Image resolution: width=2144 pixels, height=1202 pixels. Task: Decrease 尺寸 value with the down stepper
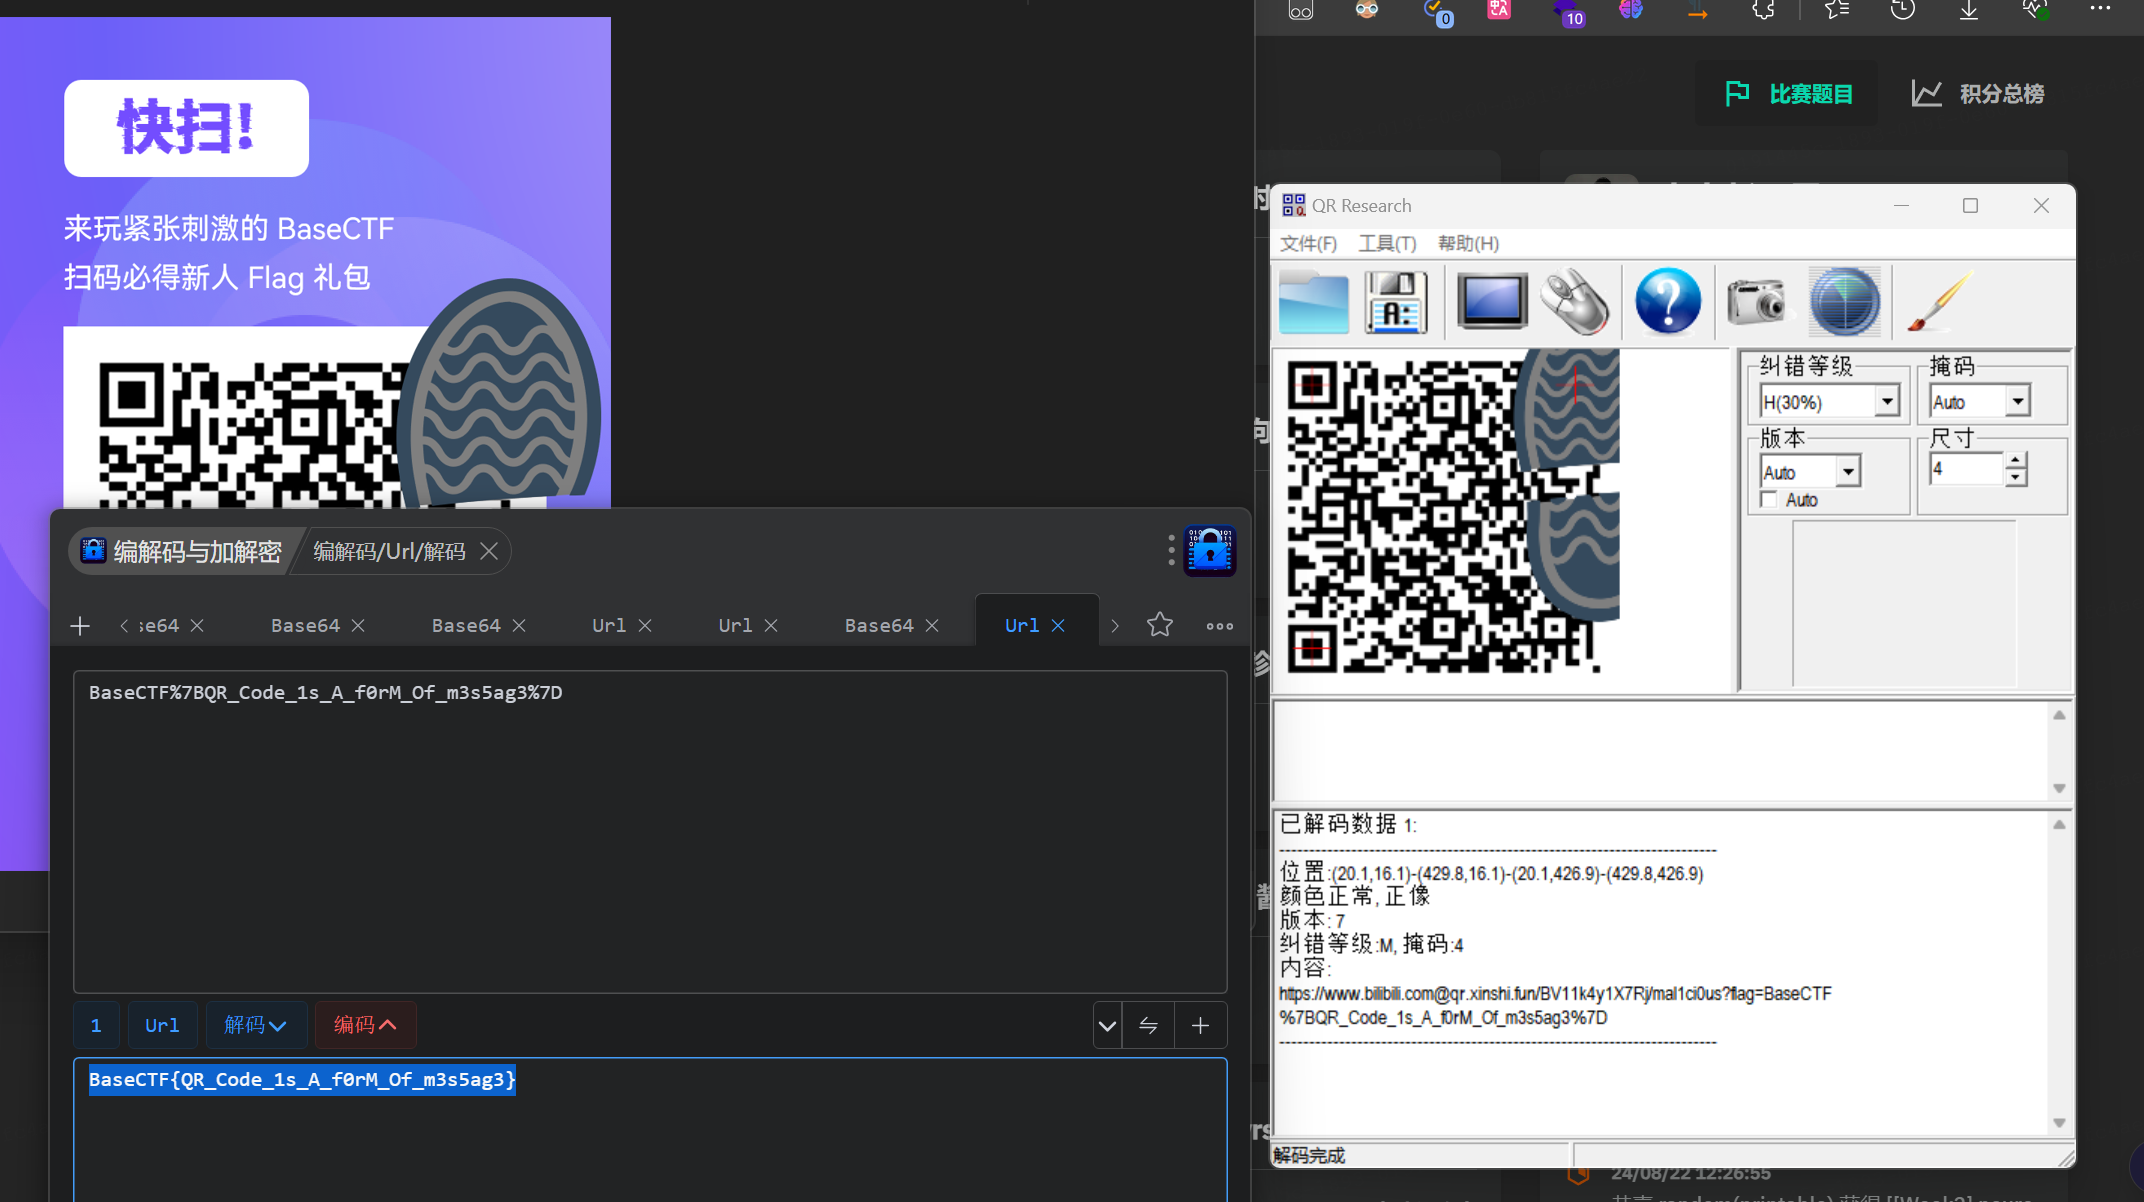(2016, 478)
